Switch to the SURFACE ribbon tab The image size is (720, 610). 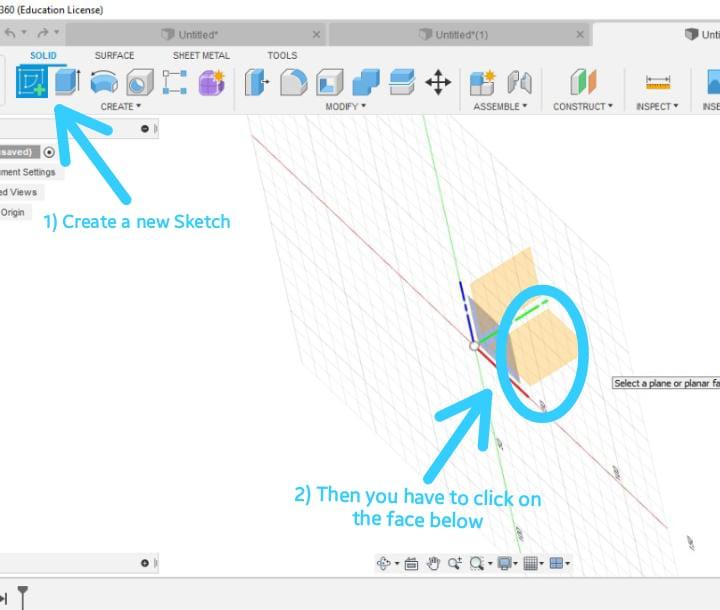point(114,56)
